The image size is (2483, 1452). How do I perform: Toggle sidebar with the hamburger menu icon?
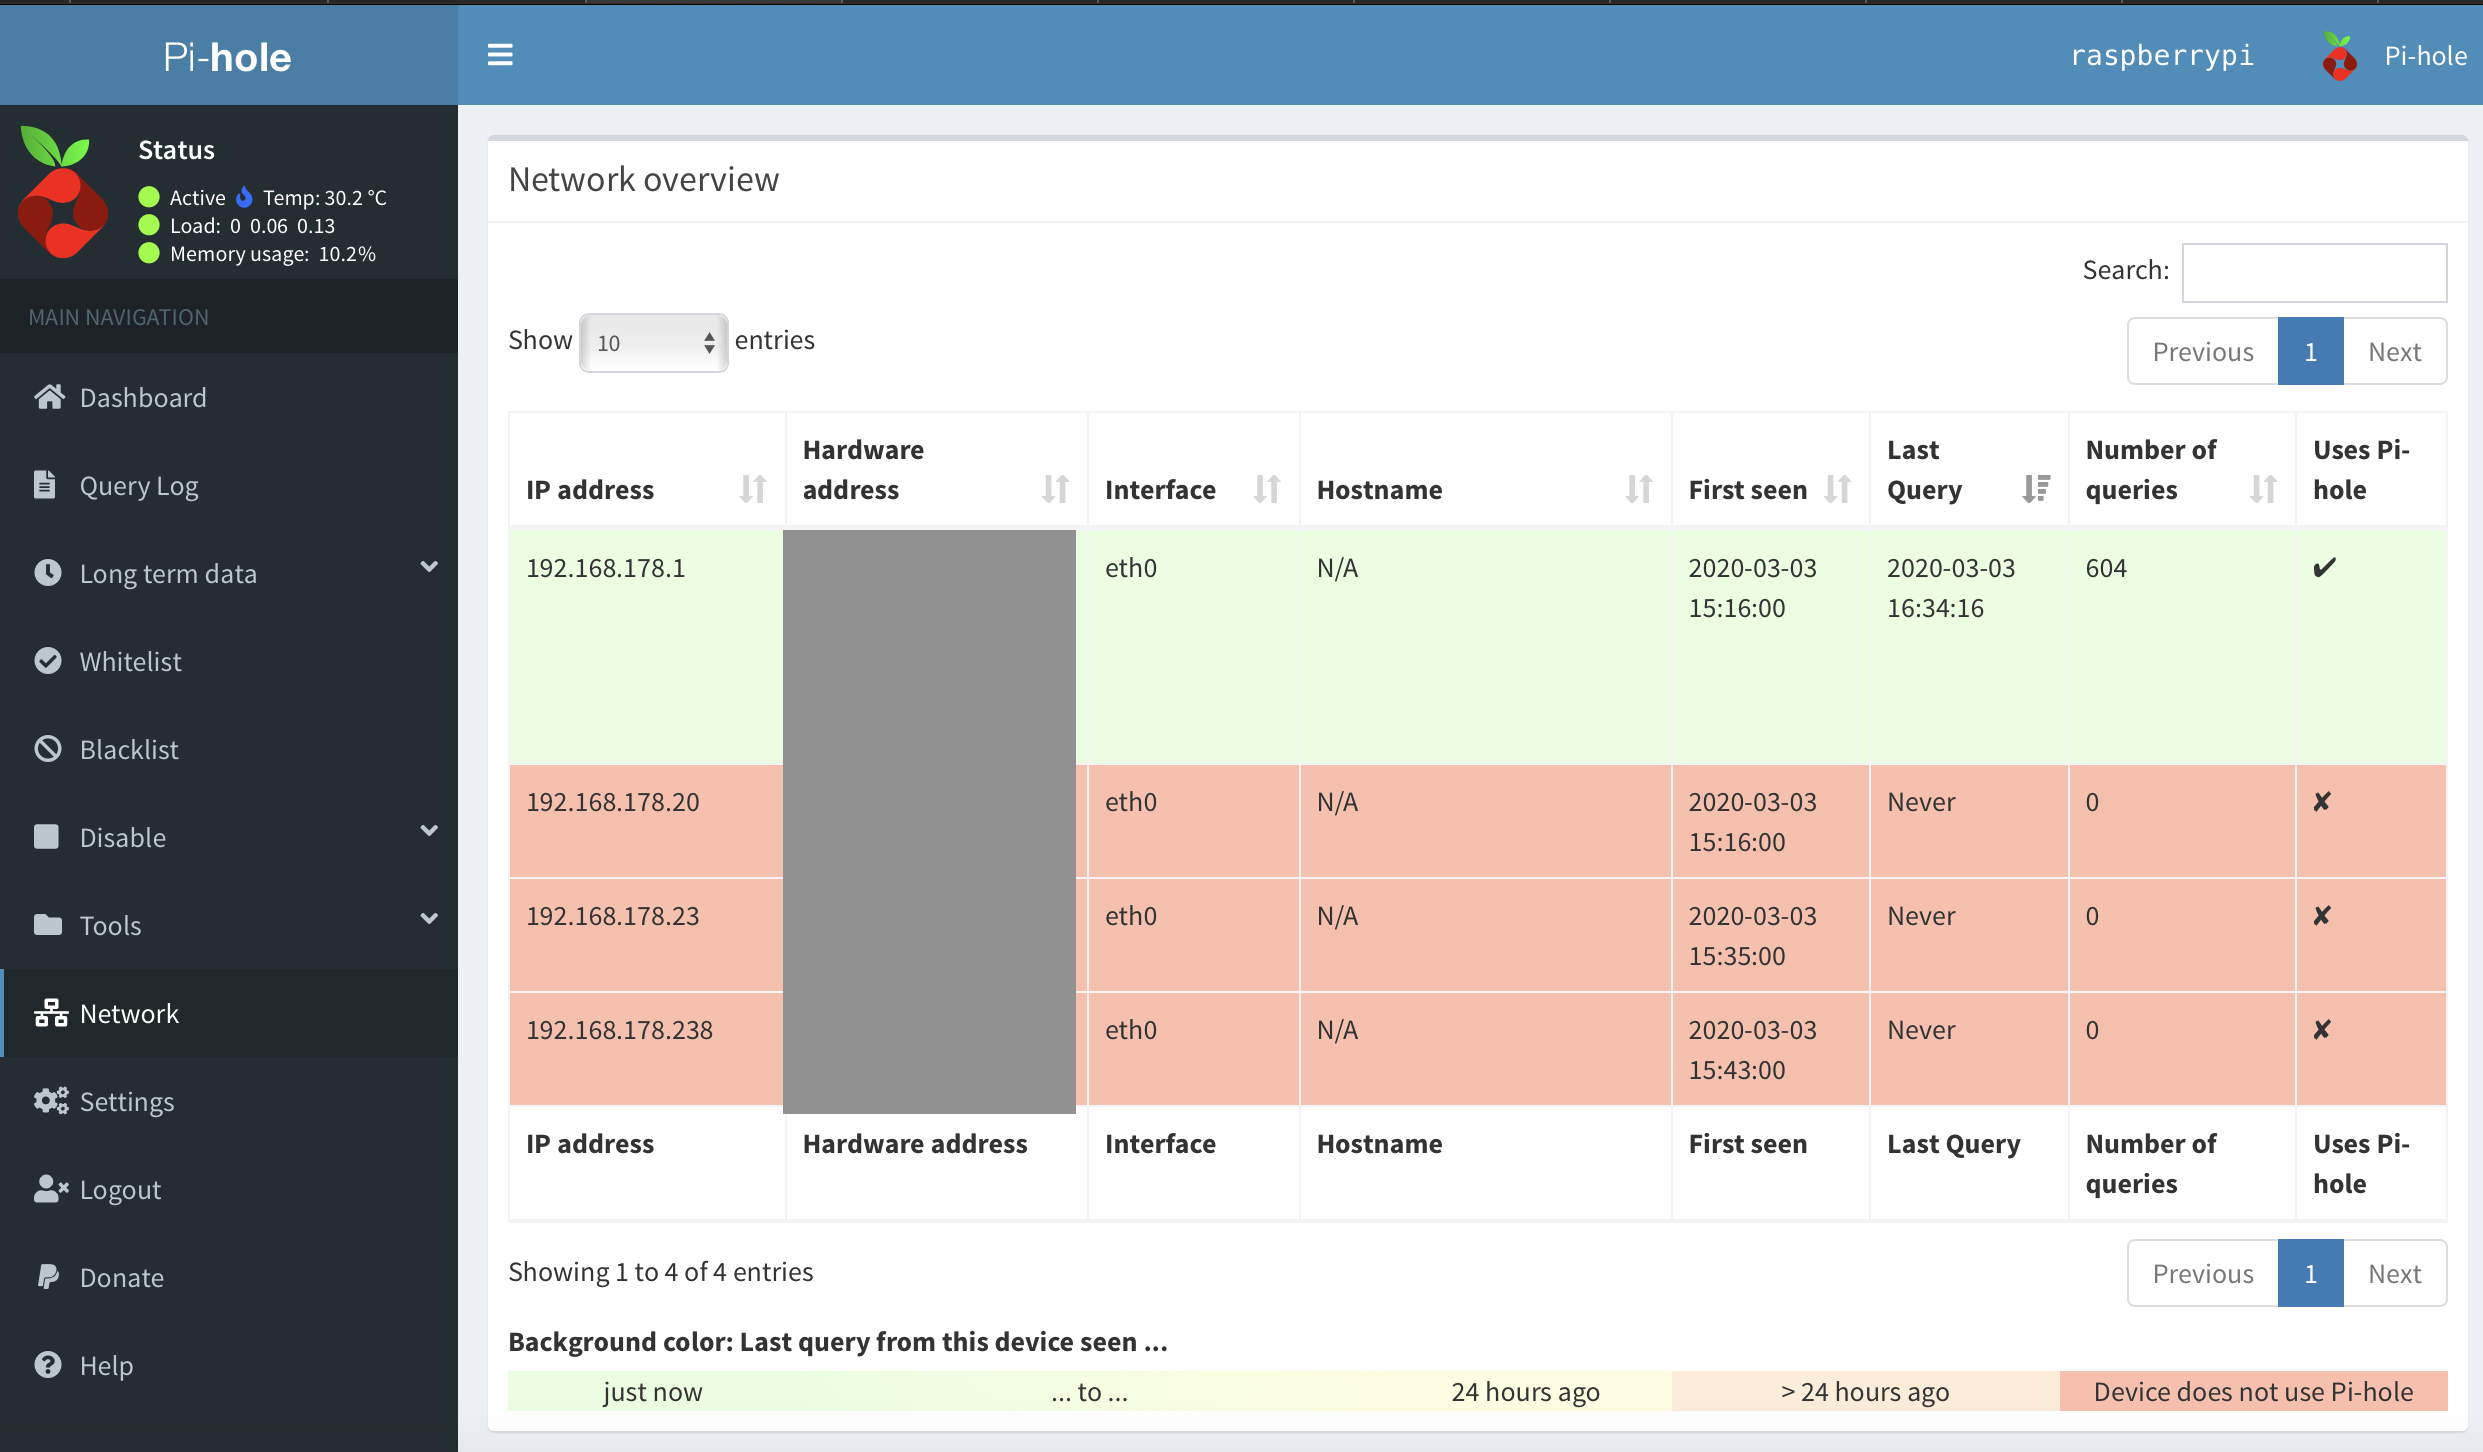click(x=500, y=55)
